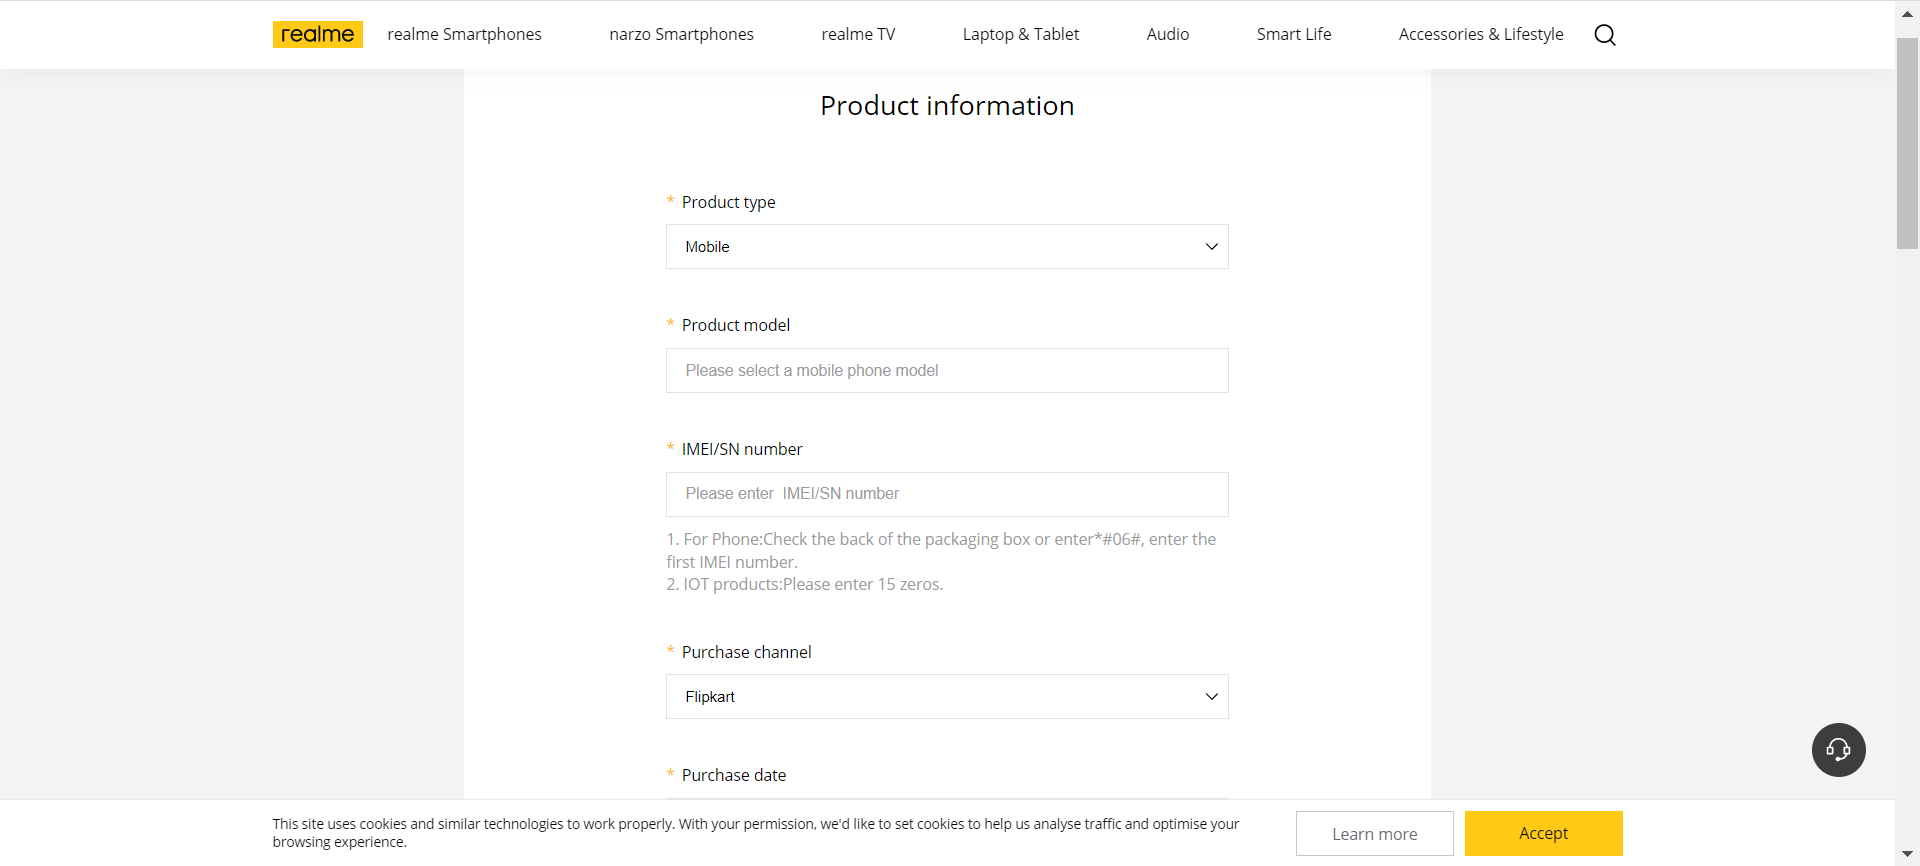Click the Product type label
Viewport: 1920px width, 866px height.
pos(728,202)
